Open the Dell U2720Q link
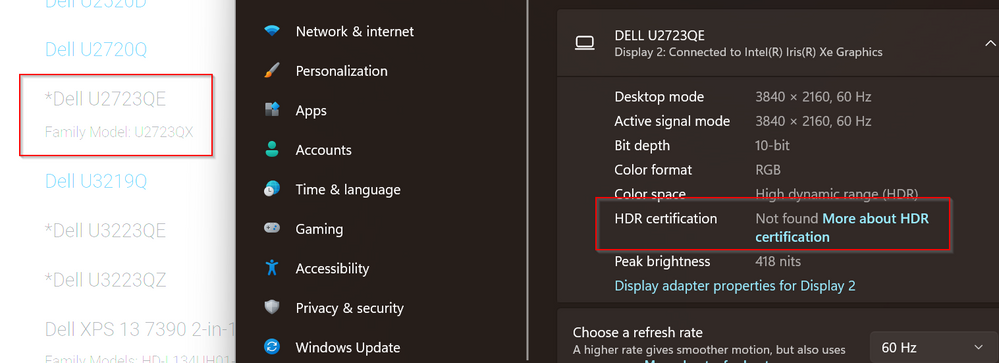Image resolution: width=999 pixels, height=363 pixels. click(x=96, y=49)
